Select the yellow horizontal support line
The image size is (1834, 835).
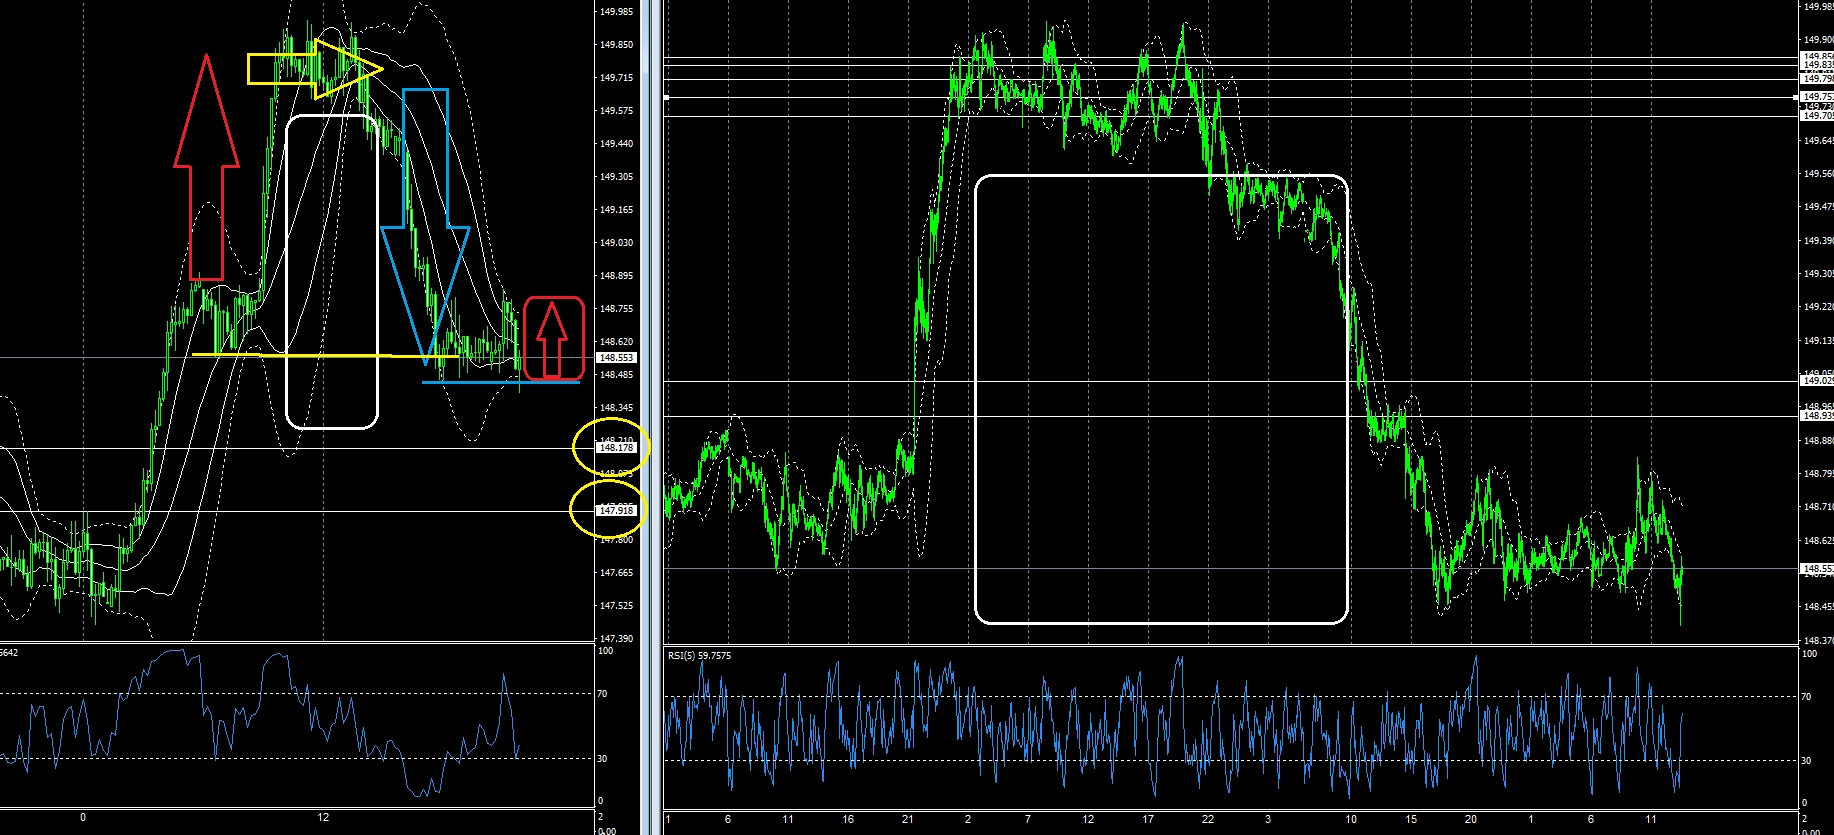coord(320,355)
